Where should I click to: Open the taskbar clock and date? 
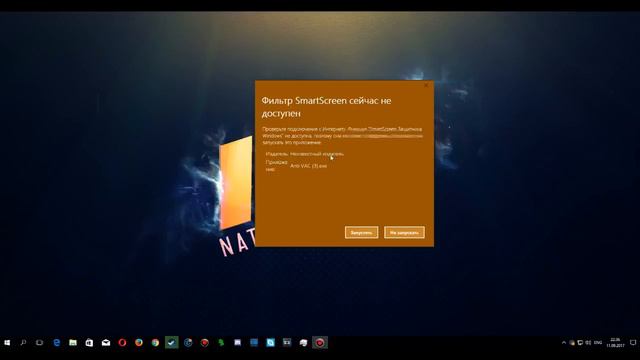615,342
